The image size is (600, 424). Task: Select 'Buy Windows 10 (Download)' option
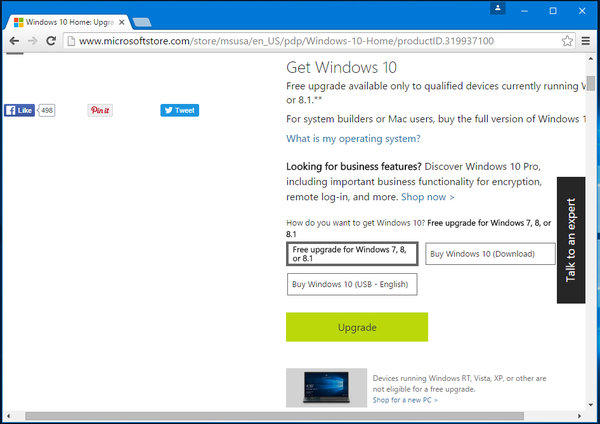[490, 254]
